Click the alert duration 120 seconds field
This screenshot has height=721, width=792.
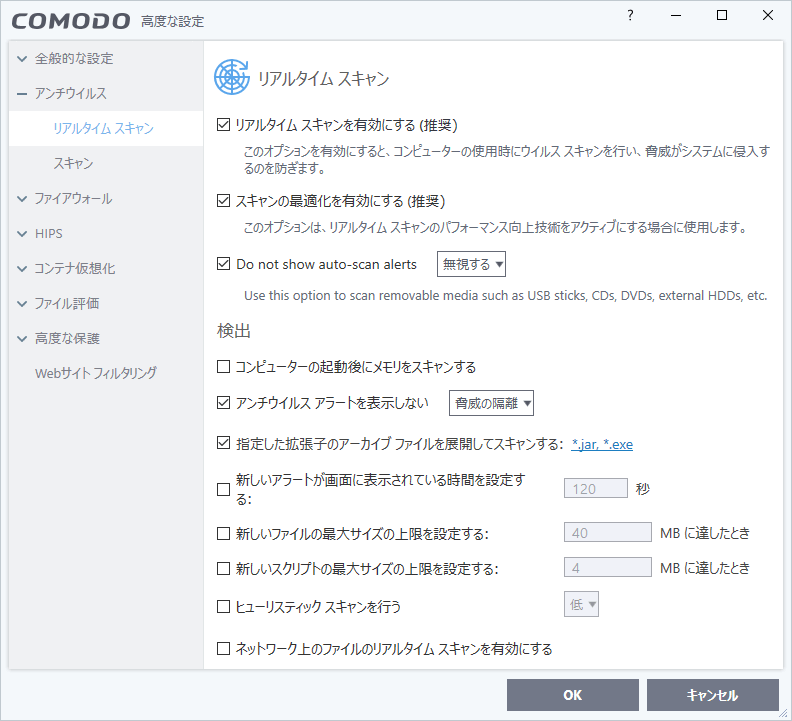click(596, 489)
